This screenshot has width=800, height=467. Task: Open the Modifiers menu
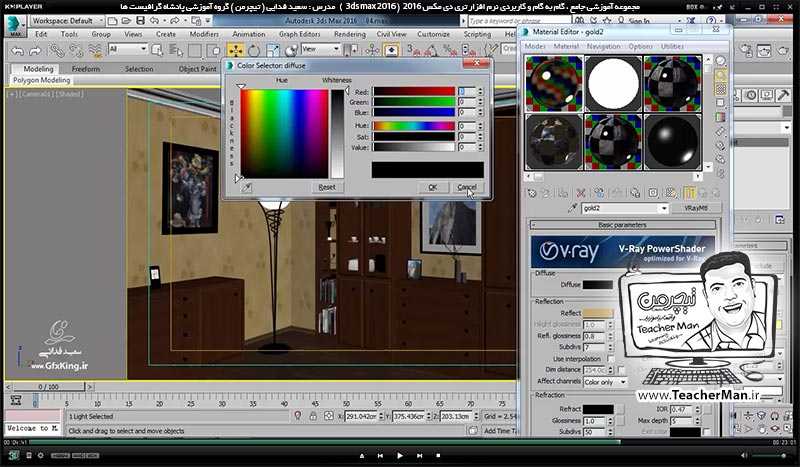point(204,34)
